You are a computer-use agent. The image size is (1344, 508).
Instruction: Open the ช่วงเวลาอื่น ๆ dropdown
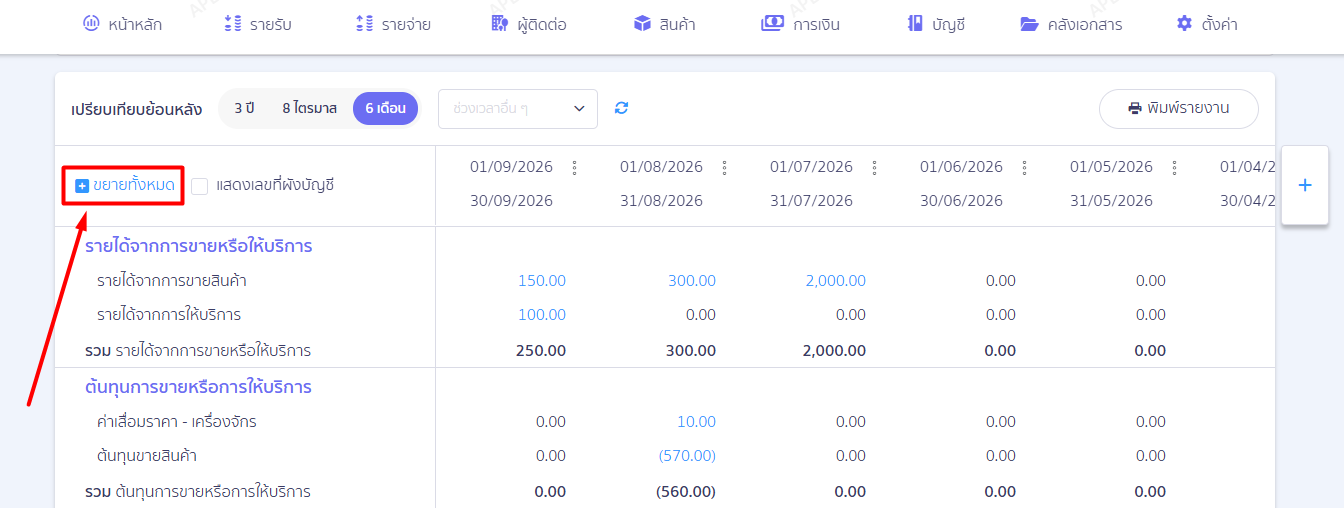pos(518,109)
